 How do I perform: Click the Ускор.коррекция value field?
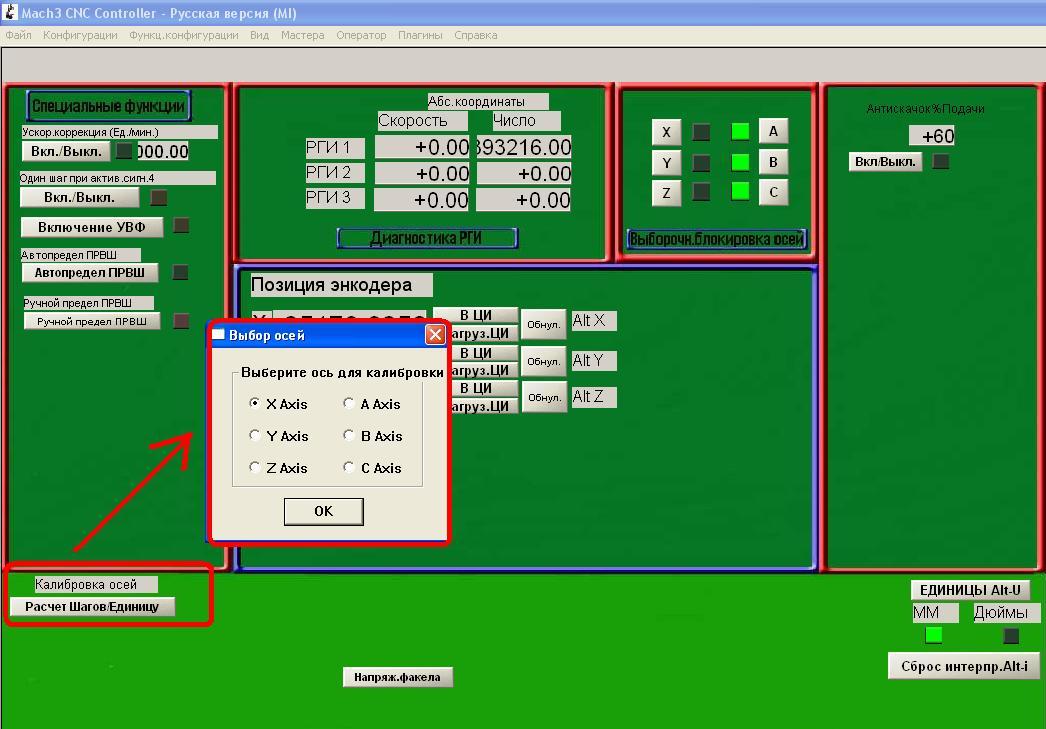pos(163,151)
